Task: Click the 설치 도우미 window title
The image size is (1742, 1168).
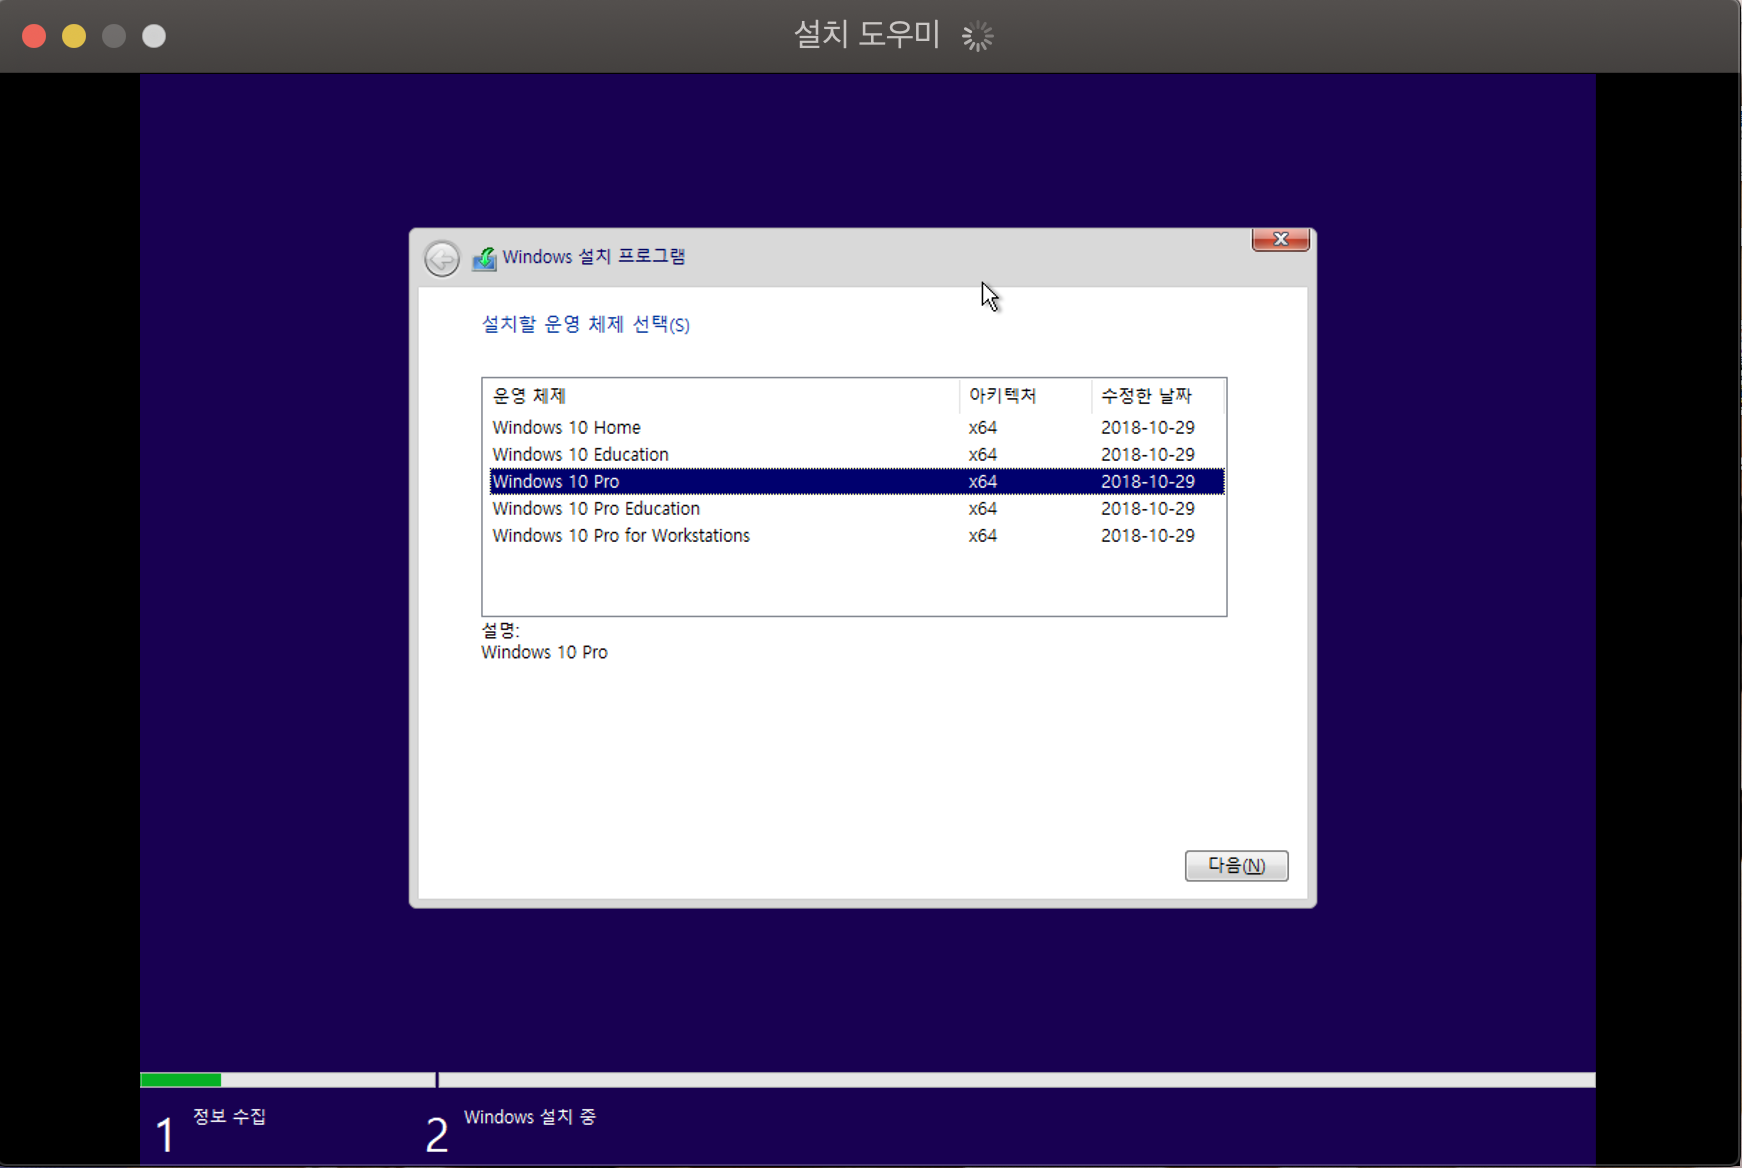Action: point(867,35)
